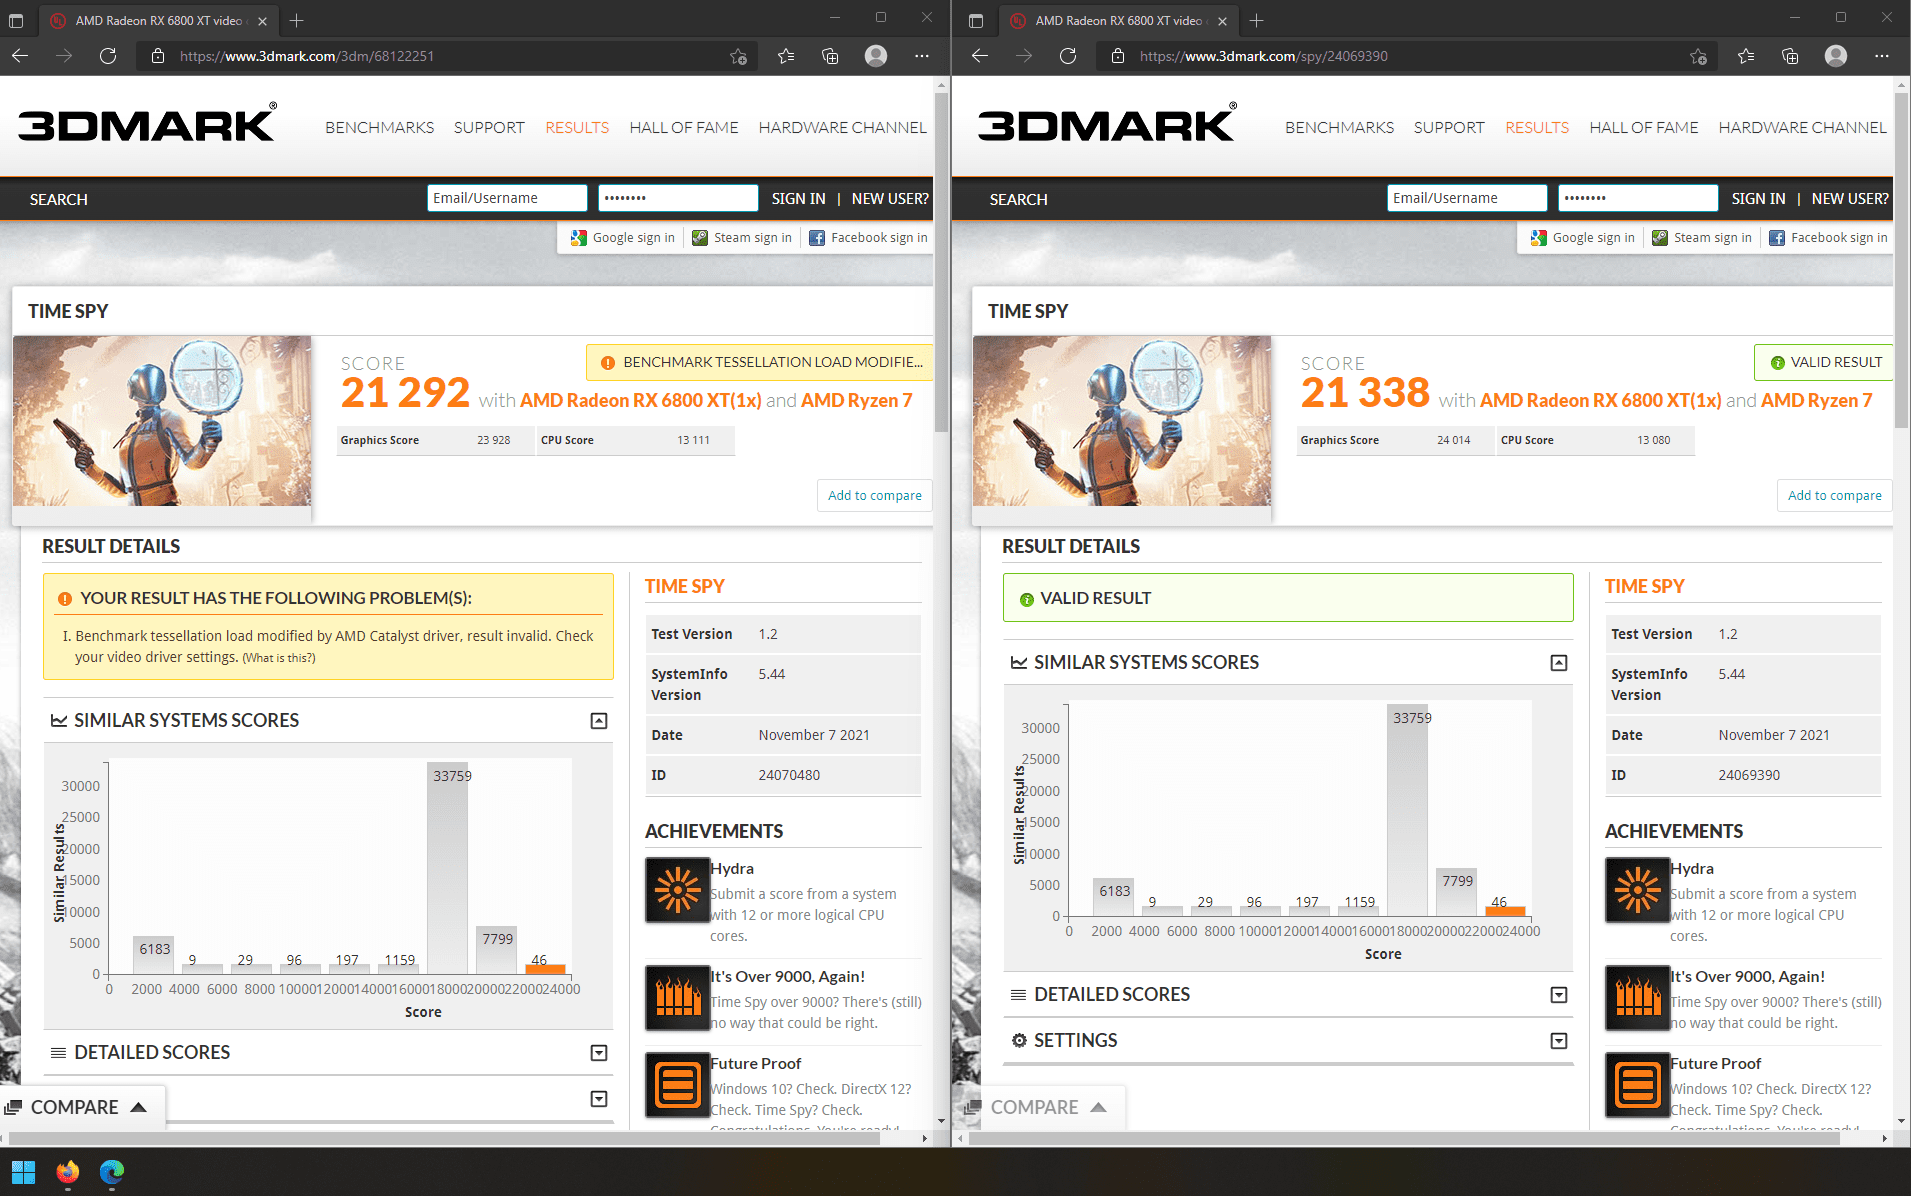
Task: Click Valid Result badge in right window
Action: click(1825, 362)
